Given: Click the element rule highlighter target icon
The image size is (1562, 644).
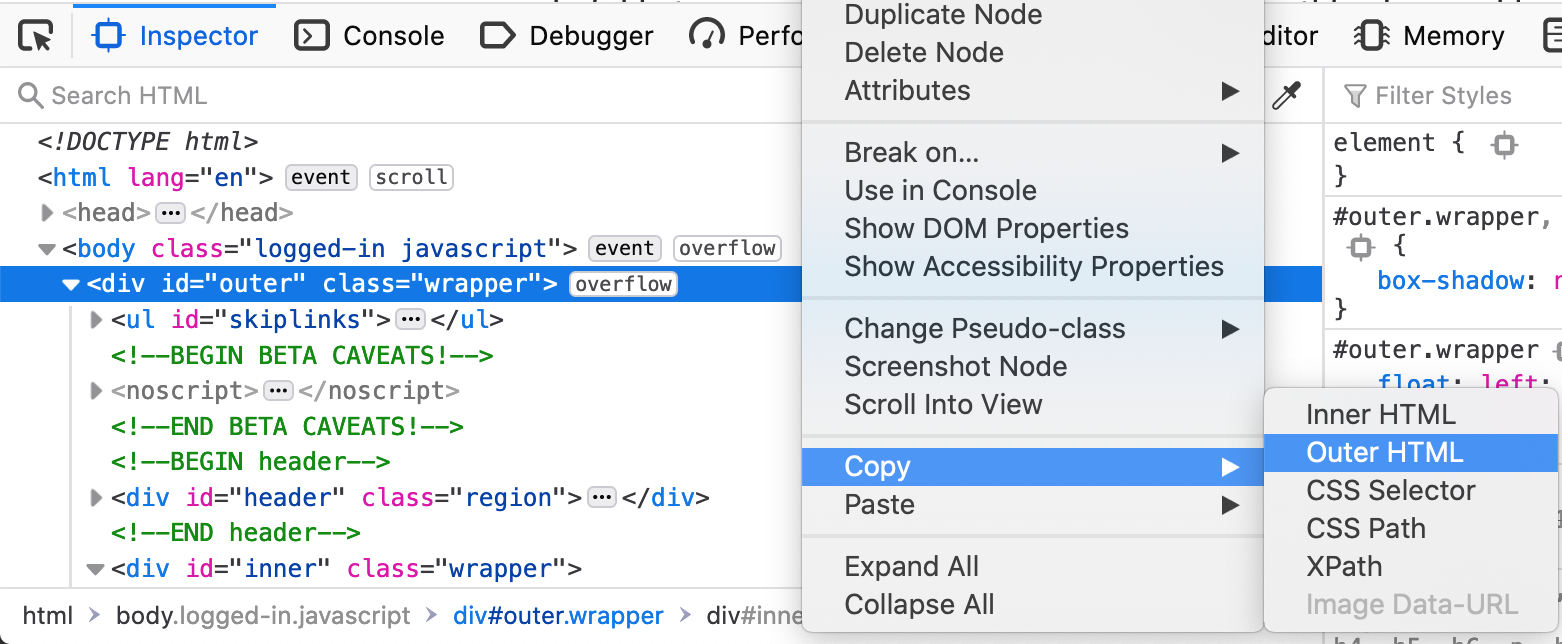Looking at the screenshot, I should tap(1504, 144).
